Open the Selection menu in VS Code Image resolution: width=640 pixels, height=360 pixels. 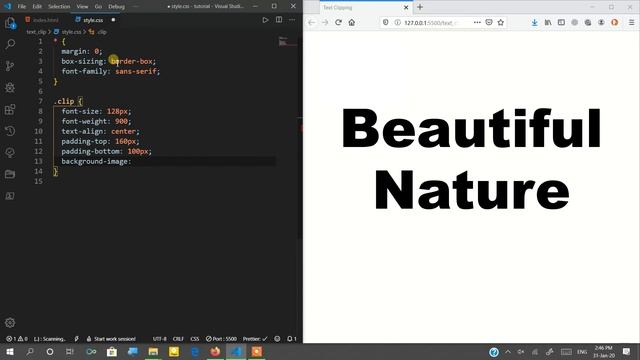click(59, 7)
